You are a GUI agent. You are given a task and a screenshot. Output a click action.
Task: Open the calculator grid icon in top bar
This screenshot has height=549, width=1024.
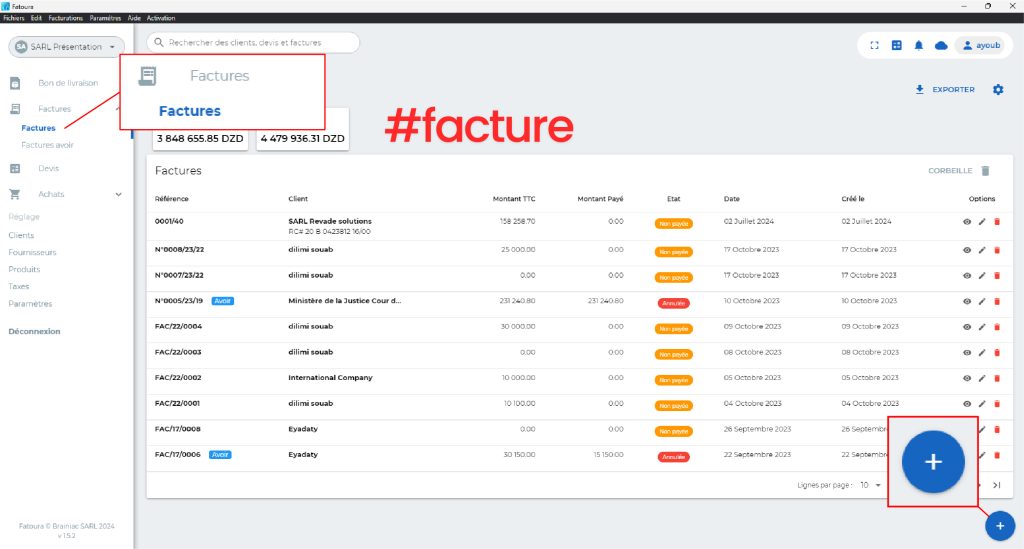pos(897,46)
